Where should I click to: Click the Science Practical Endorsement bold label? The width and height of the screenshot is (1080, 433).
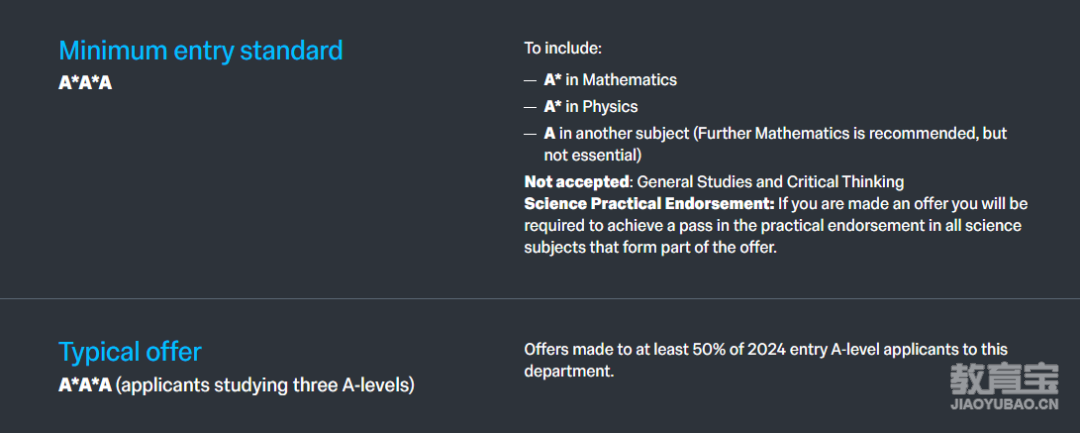click(650, 204)
